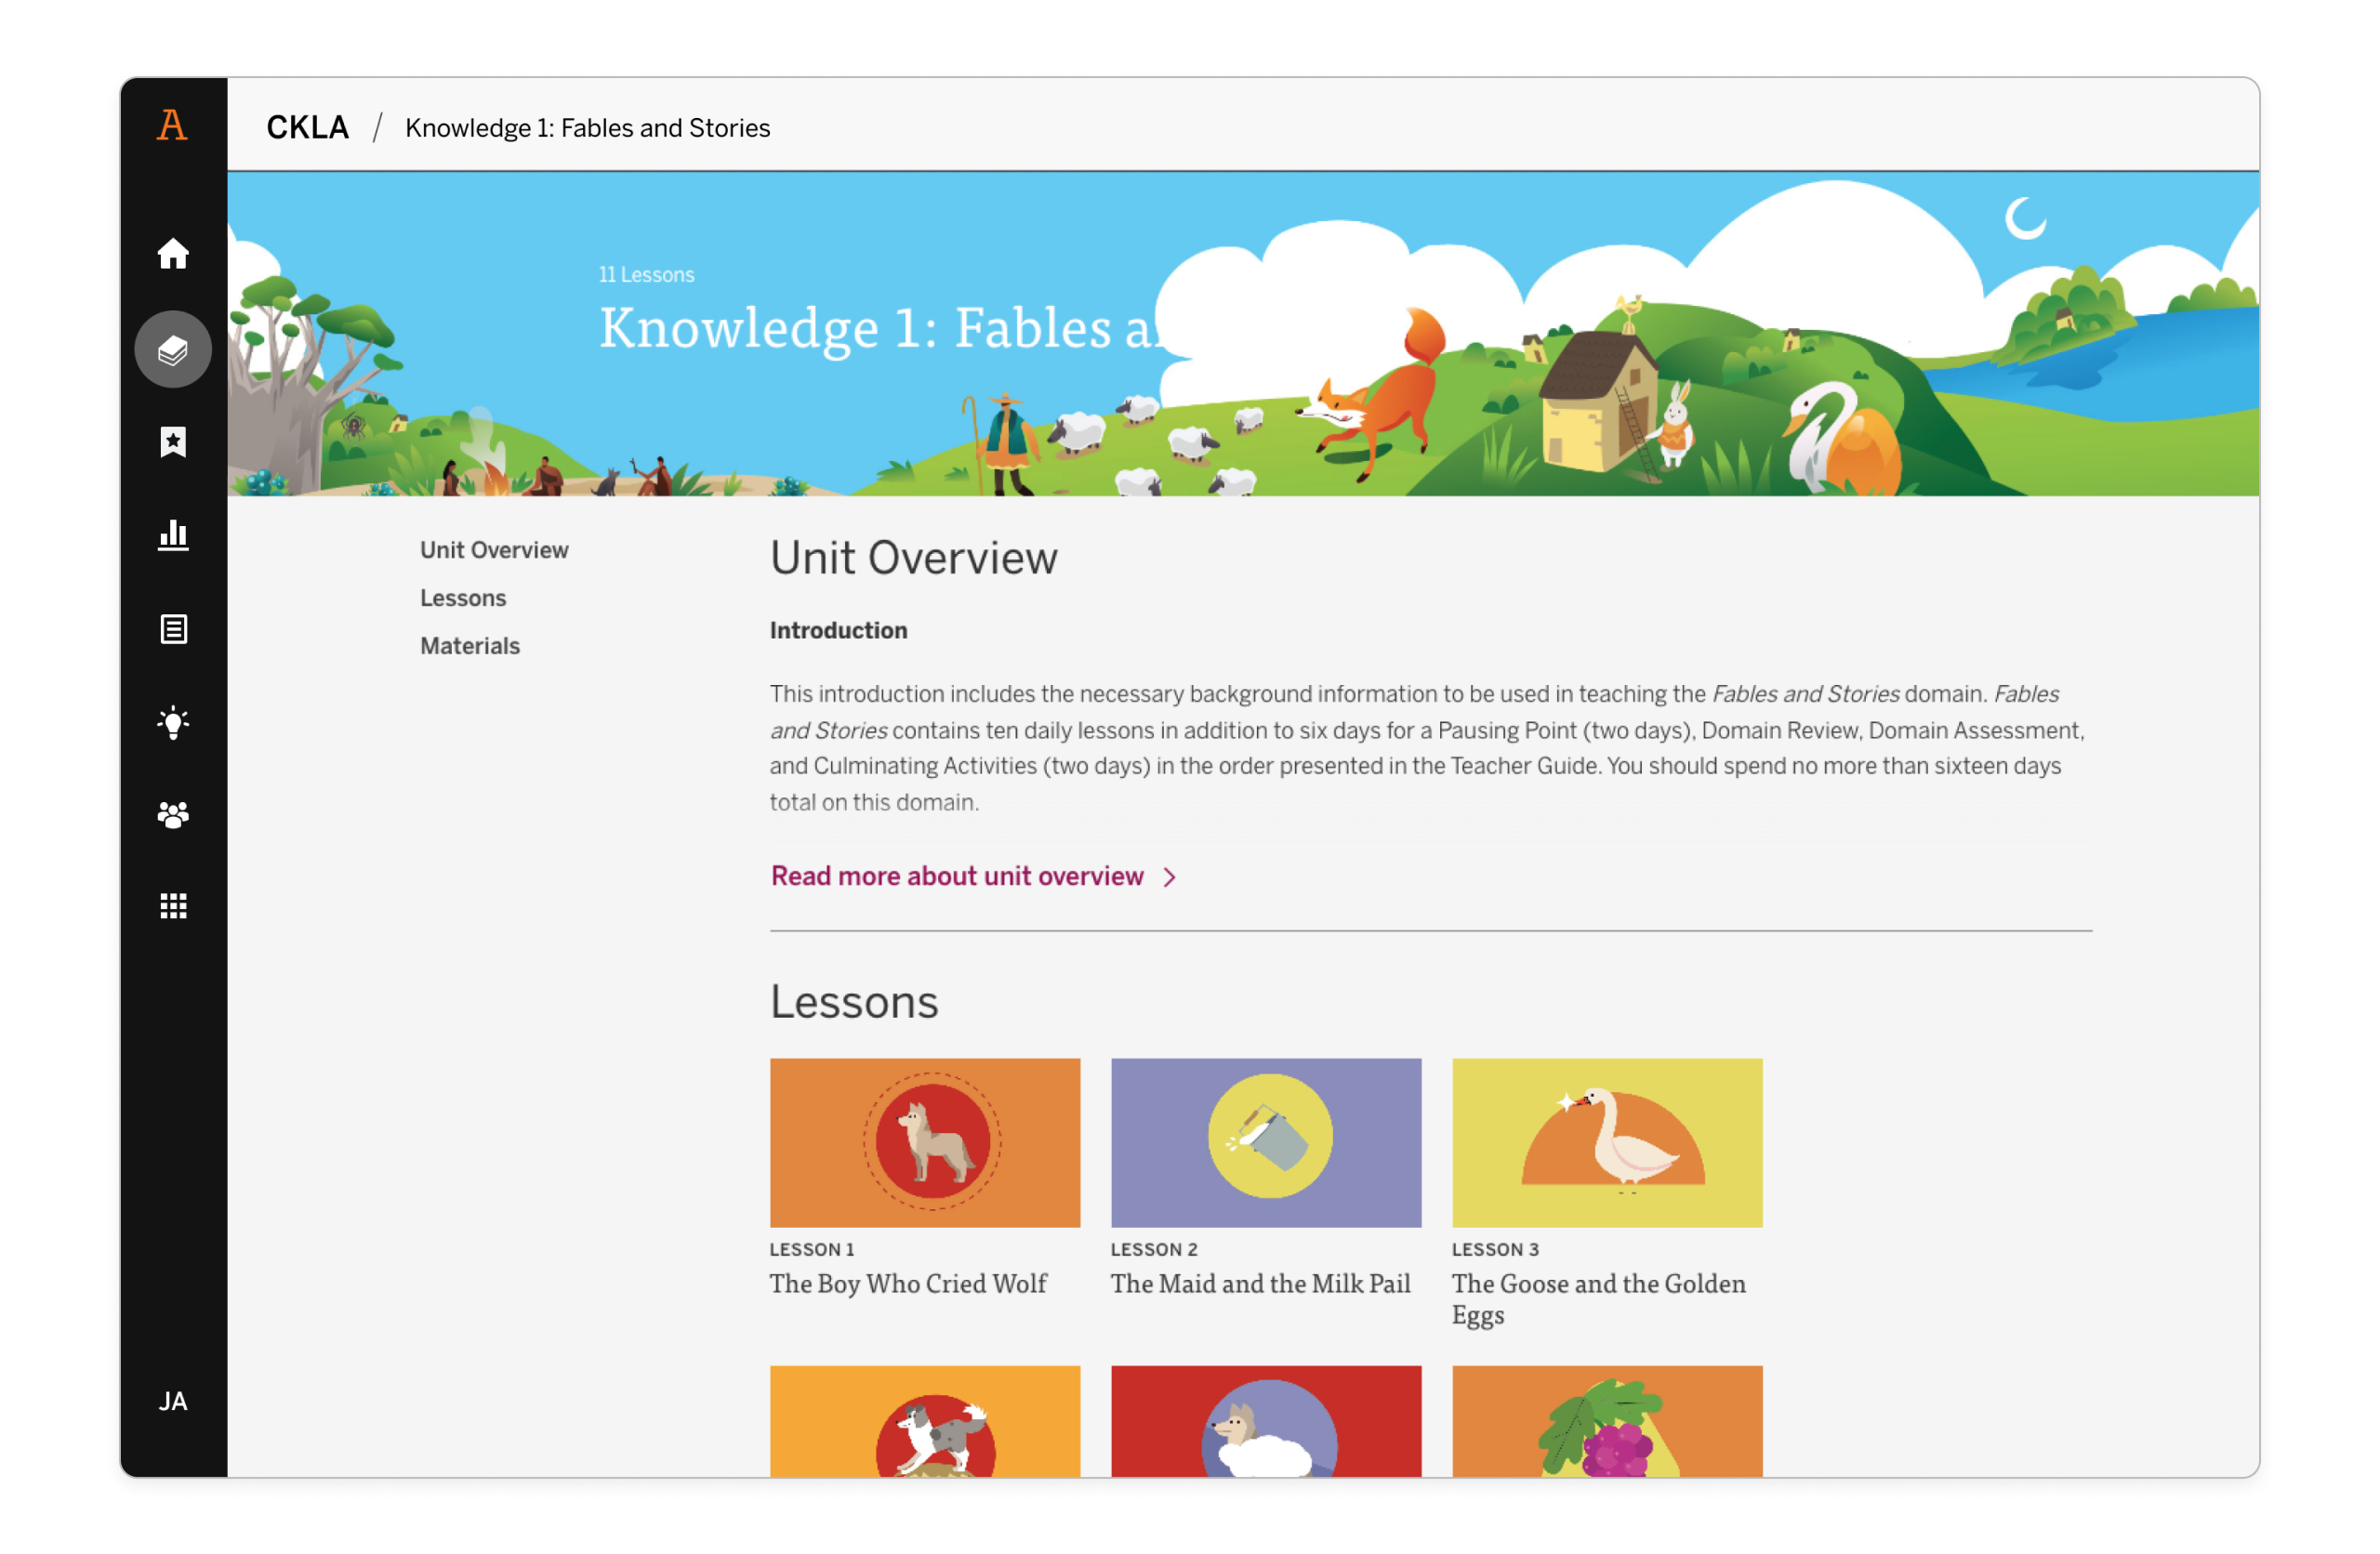2380x1554 pixels.
Task: Go to Home in the sidebar
Action: pyautogui.click(x=173, y=254)
